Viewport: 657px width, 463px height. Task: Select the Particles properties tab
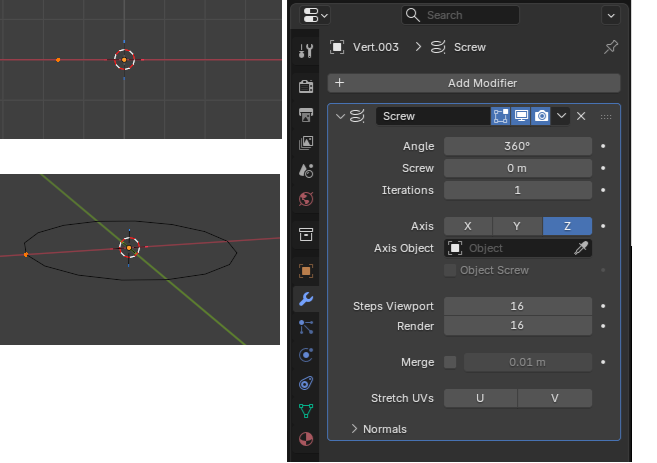click(x=307, y=326)
